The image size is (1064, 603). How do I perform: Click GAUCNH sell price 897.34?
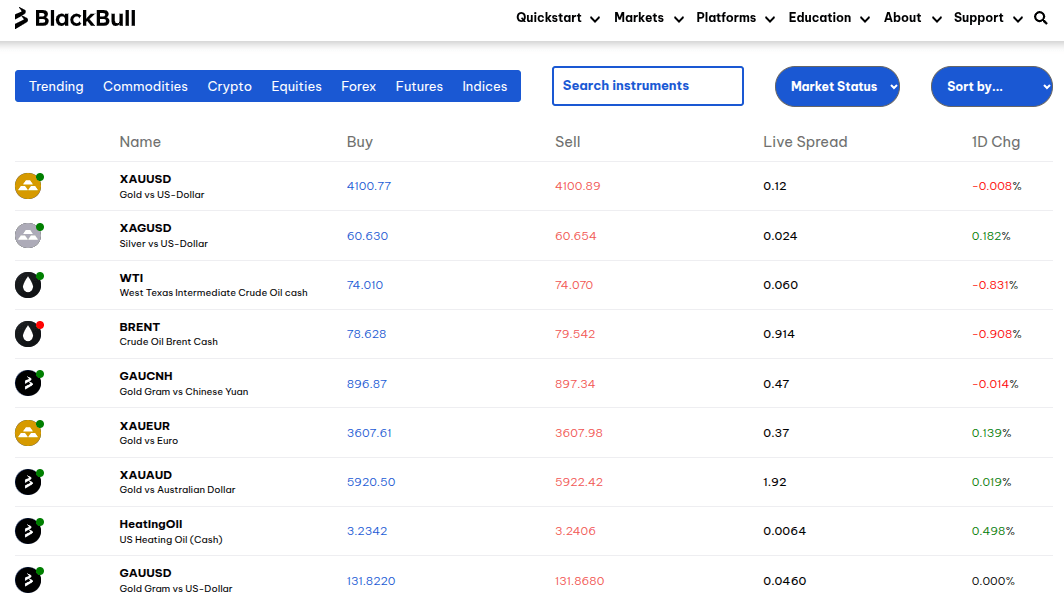point(575,384)
